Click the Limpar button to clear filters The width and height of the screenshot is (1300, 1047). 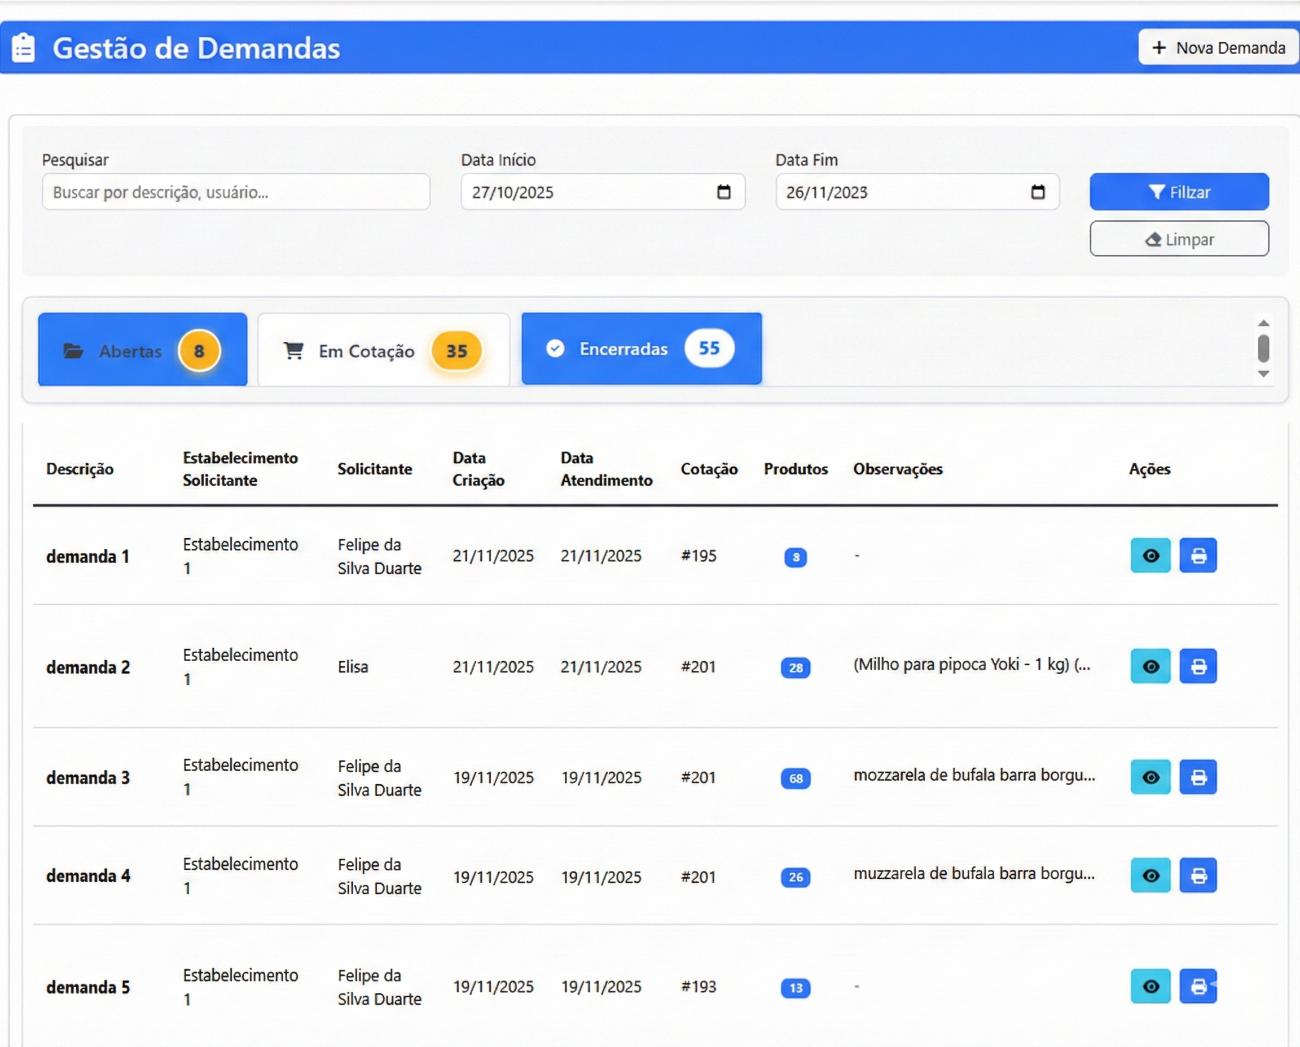[x=1179, y=239]
